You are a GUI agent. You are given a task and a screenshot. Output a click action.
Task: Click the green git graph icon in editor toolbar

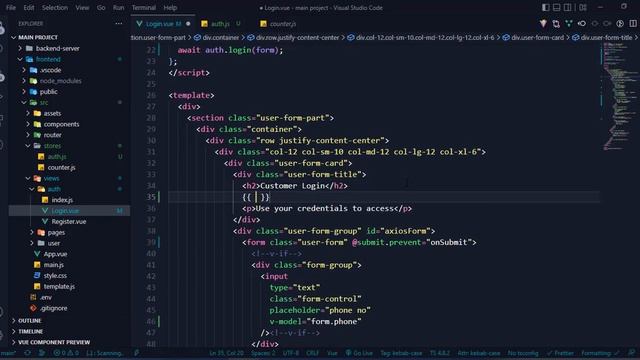tap(569, 24)
